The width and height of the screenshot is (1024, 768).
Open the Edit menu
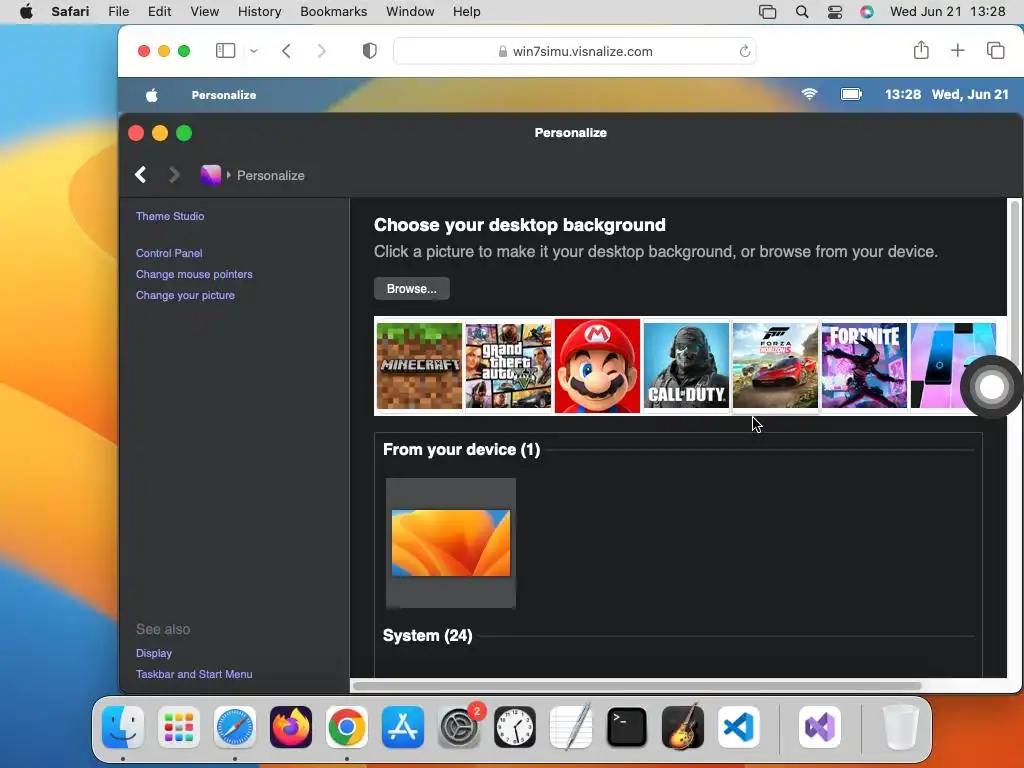coord(159,12)
